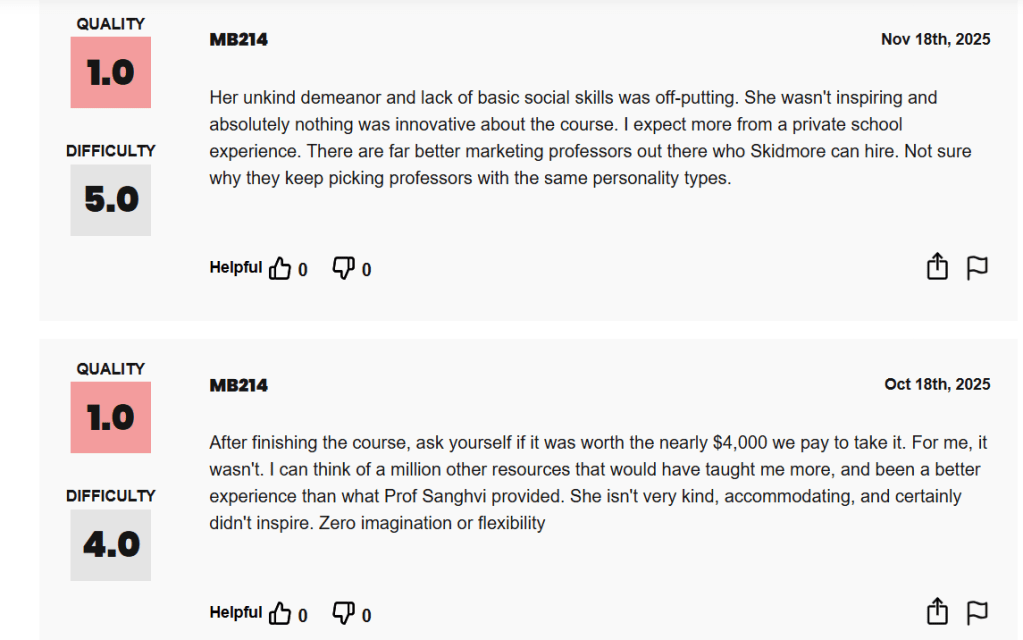Click the gray 4.0 difficulty score box

click(110, 545)
